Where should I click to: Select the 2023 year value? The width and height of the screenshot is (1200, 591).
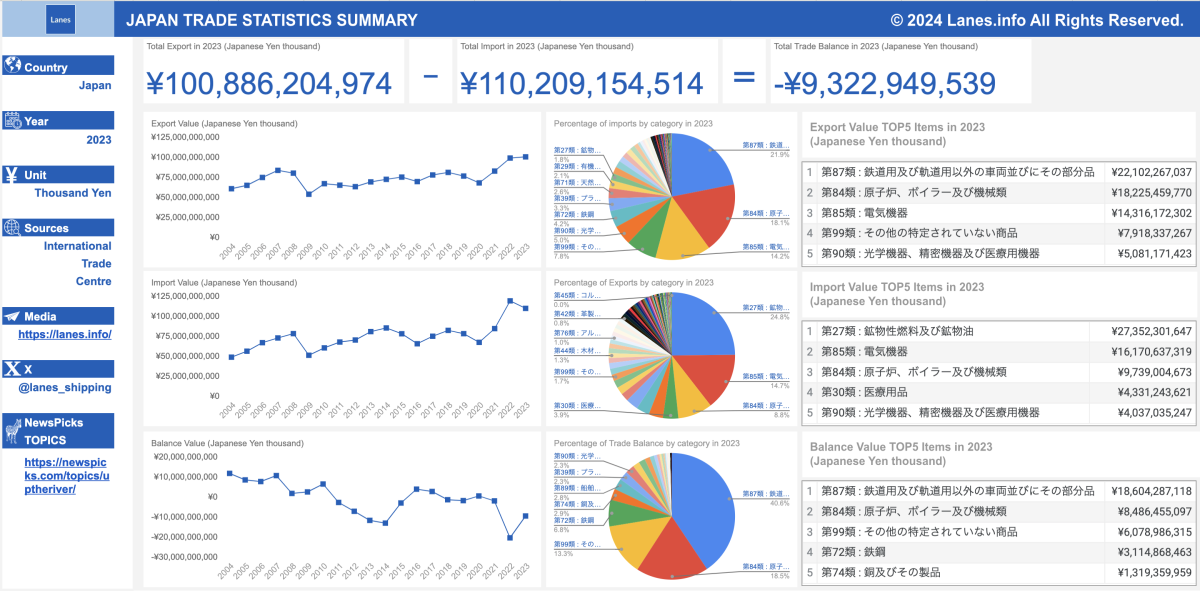pos(99,140)
